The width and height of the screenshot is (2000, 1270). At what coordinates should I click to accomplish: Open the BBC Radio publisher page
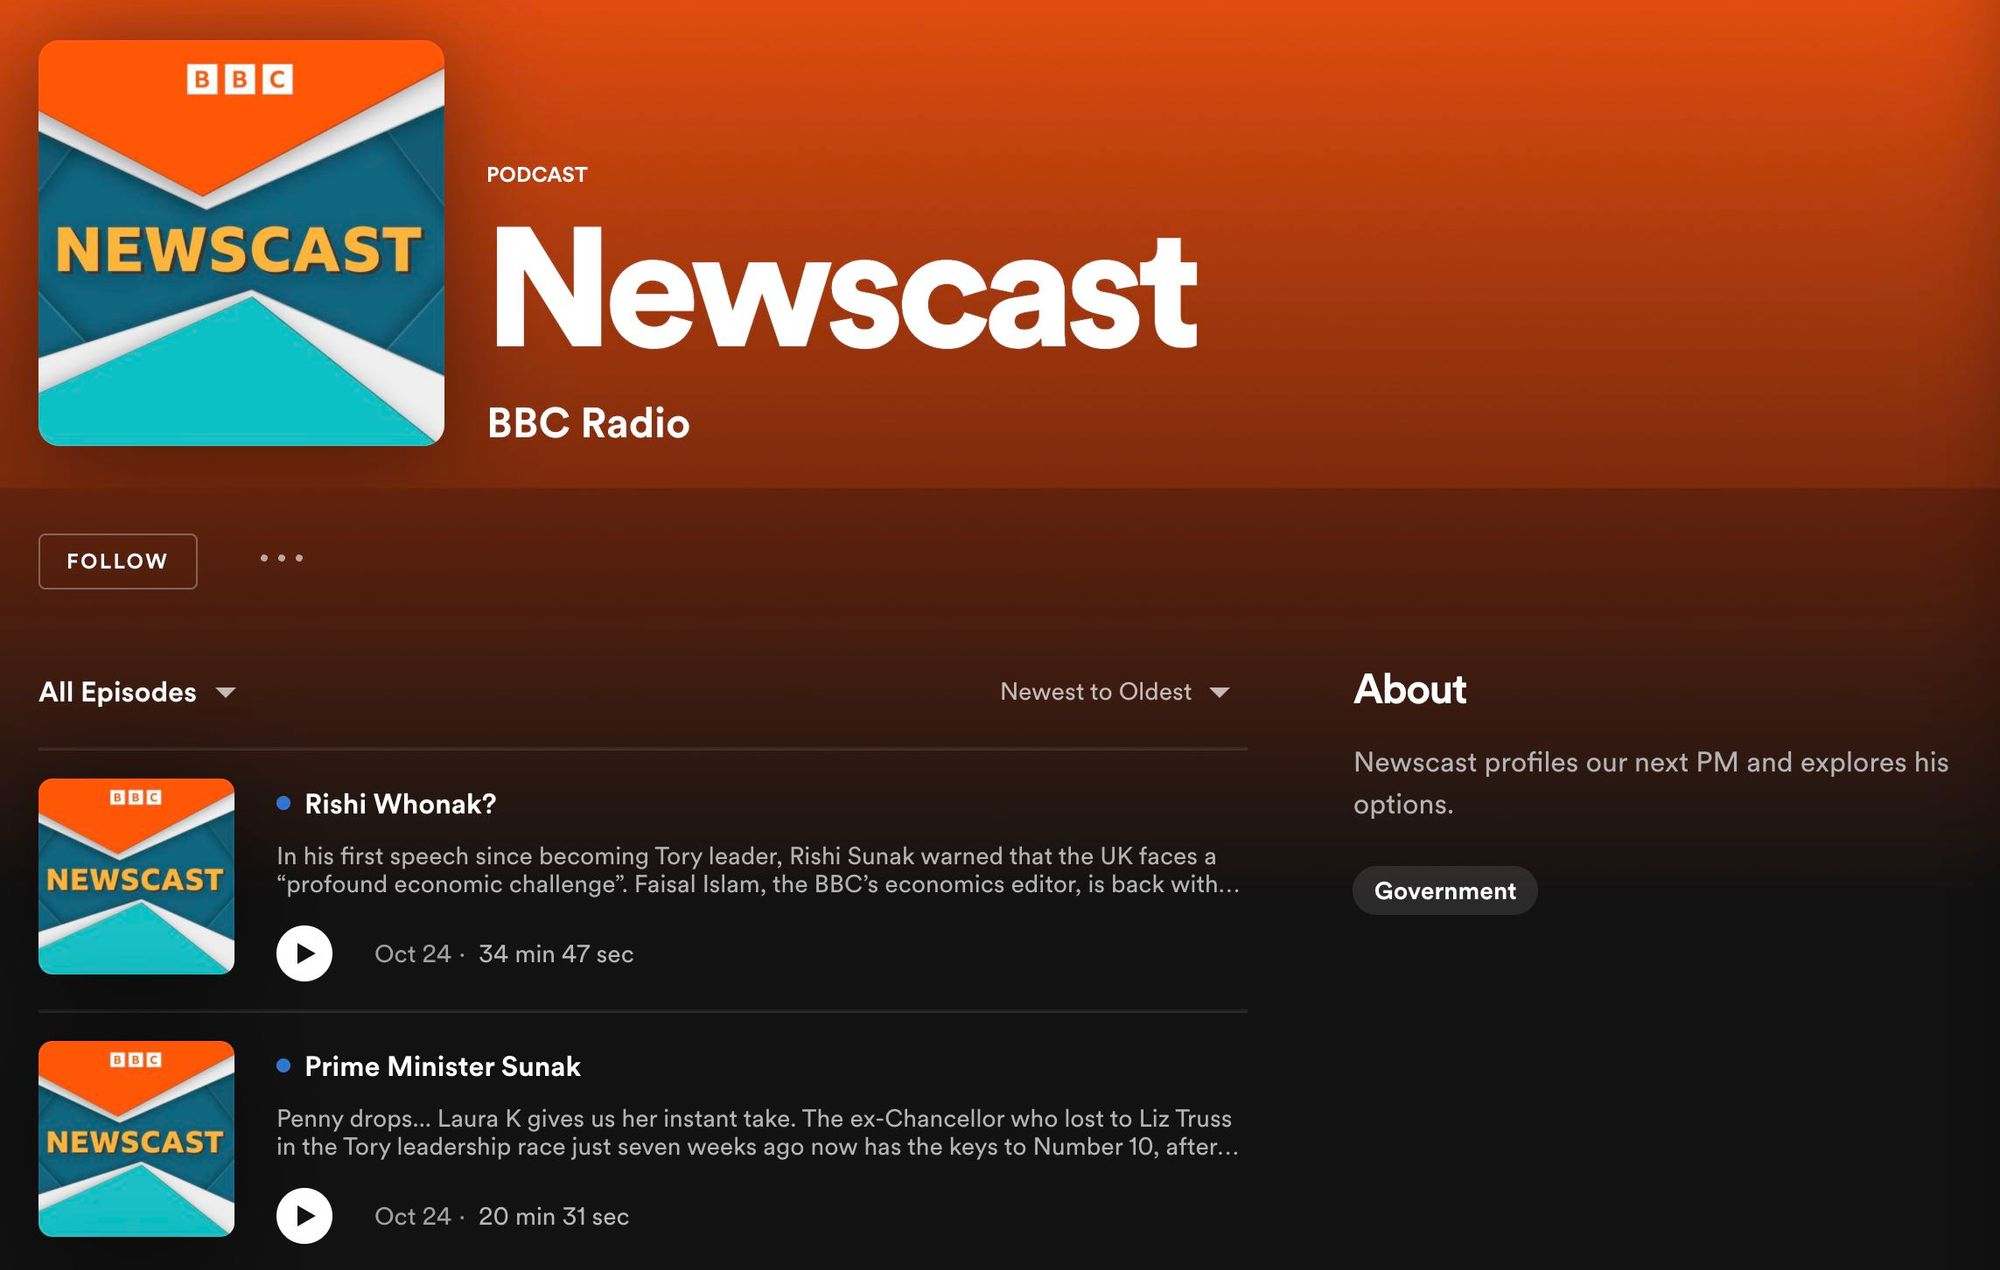[587, 423]
